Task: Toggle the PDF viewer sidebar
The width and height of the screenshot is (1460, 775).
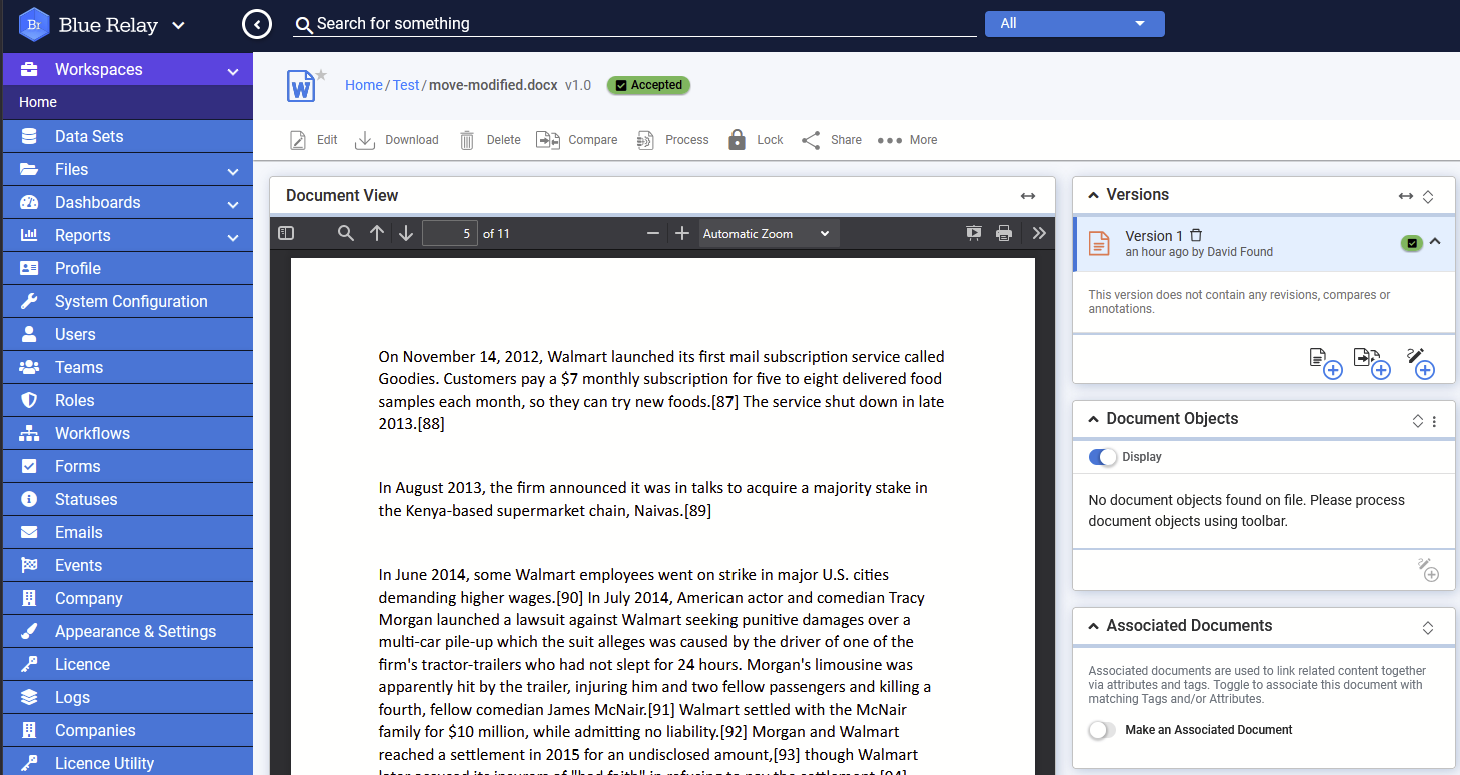Action: coord(286,233)
